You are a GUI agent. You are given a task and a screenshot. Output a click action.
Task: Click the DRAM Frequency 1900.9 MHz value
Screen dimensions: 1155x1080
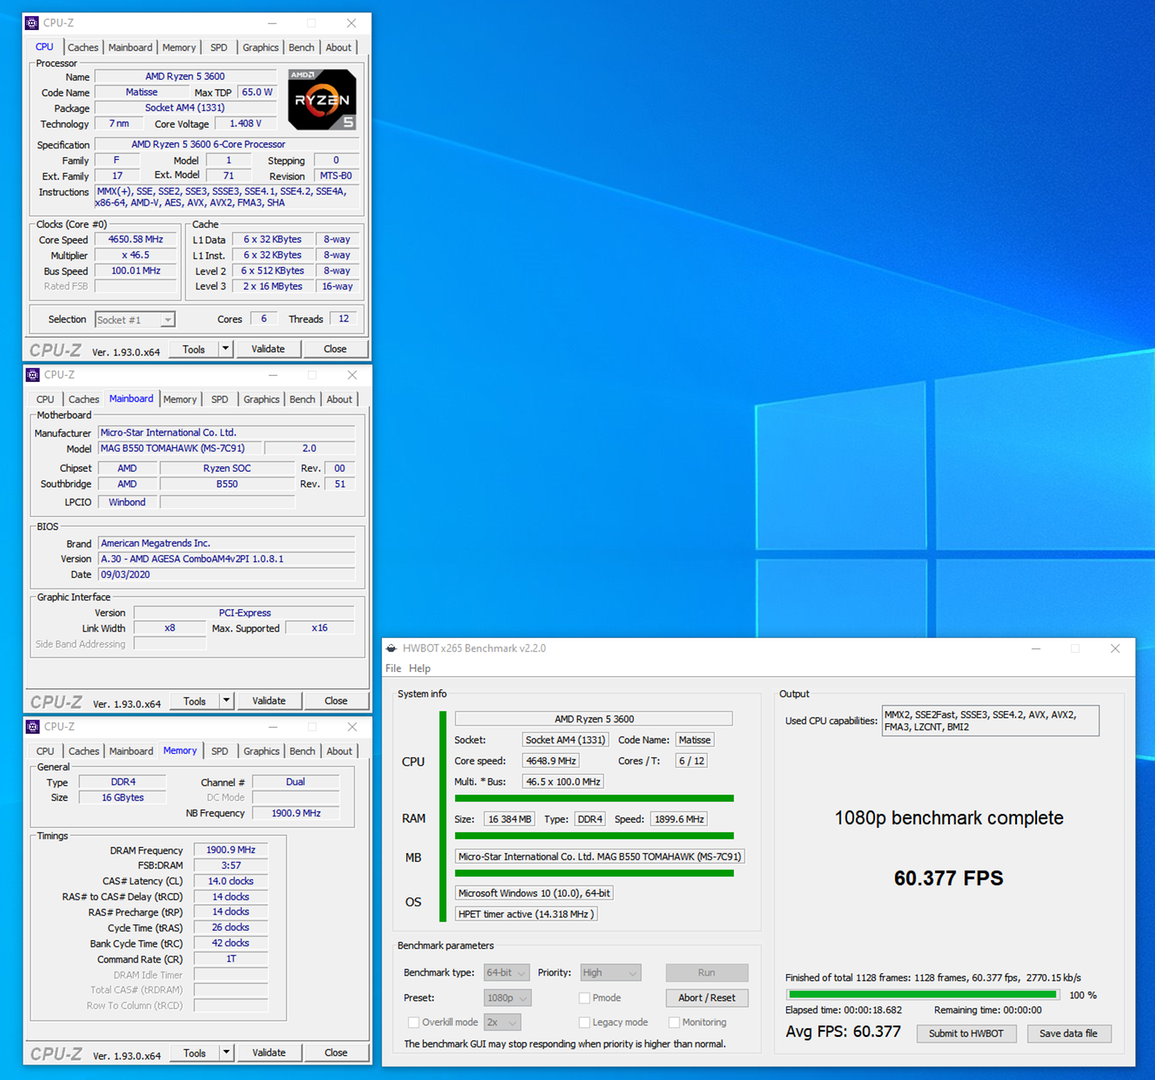click(231, 849)
